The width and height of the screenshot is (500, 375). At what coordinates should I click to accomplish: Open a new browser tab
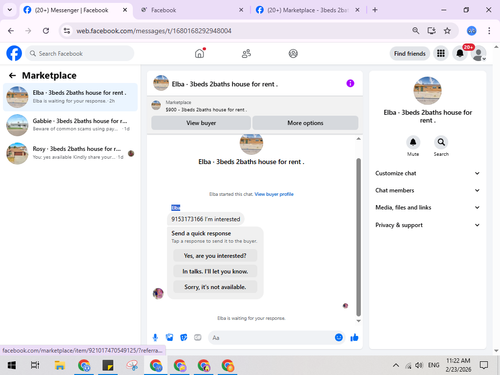pyautogui.click(x=375, y=10)
